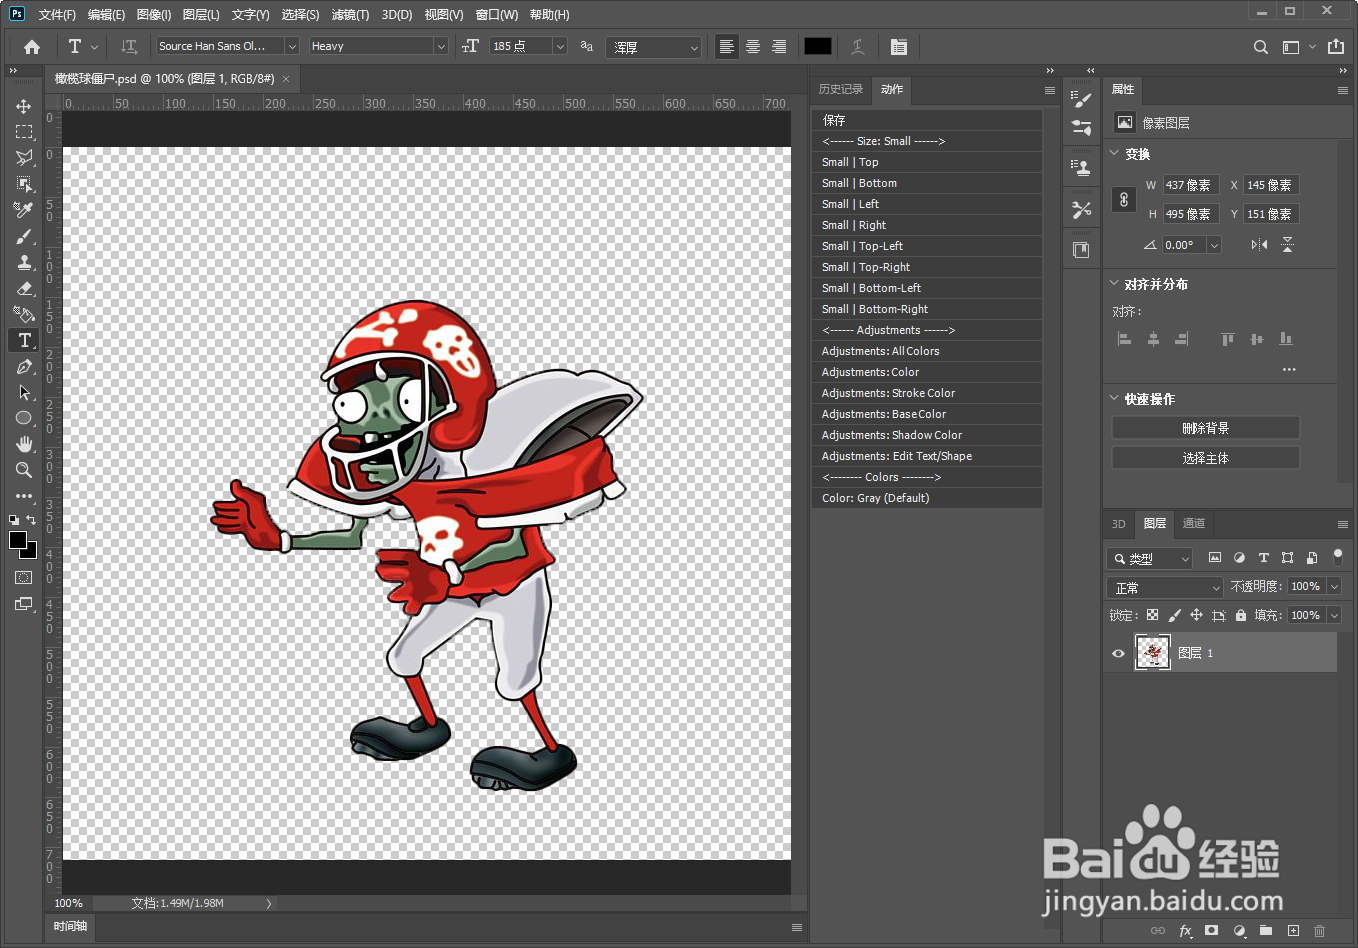Switch to the 3D tab
This screenshot has width=1358, height=948.
pos(1119,523)
